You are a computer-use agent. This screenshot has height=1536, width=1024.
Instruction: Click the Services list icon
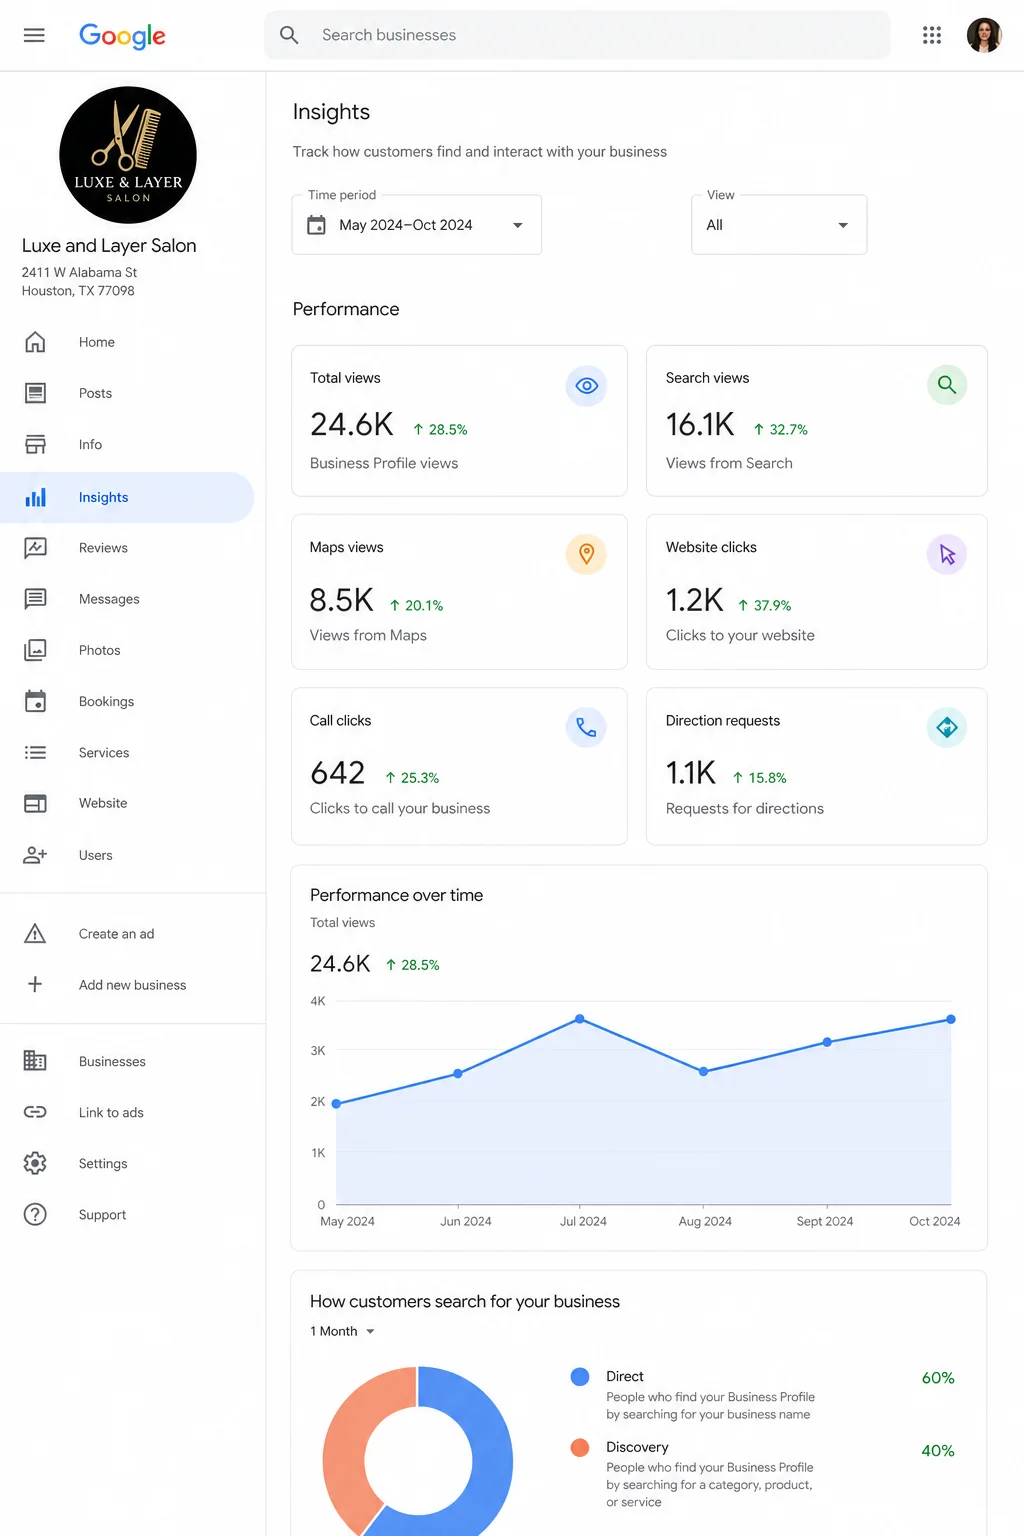click(x=35, y=752)
